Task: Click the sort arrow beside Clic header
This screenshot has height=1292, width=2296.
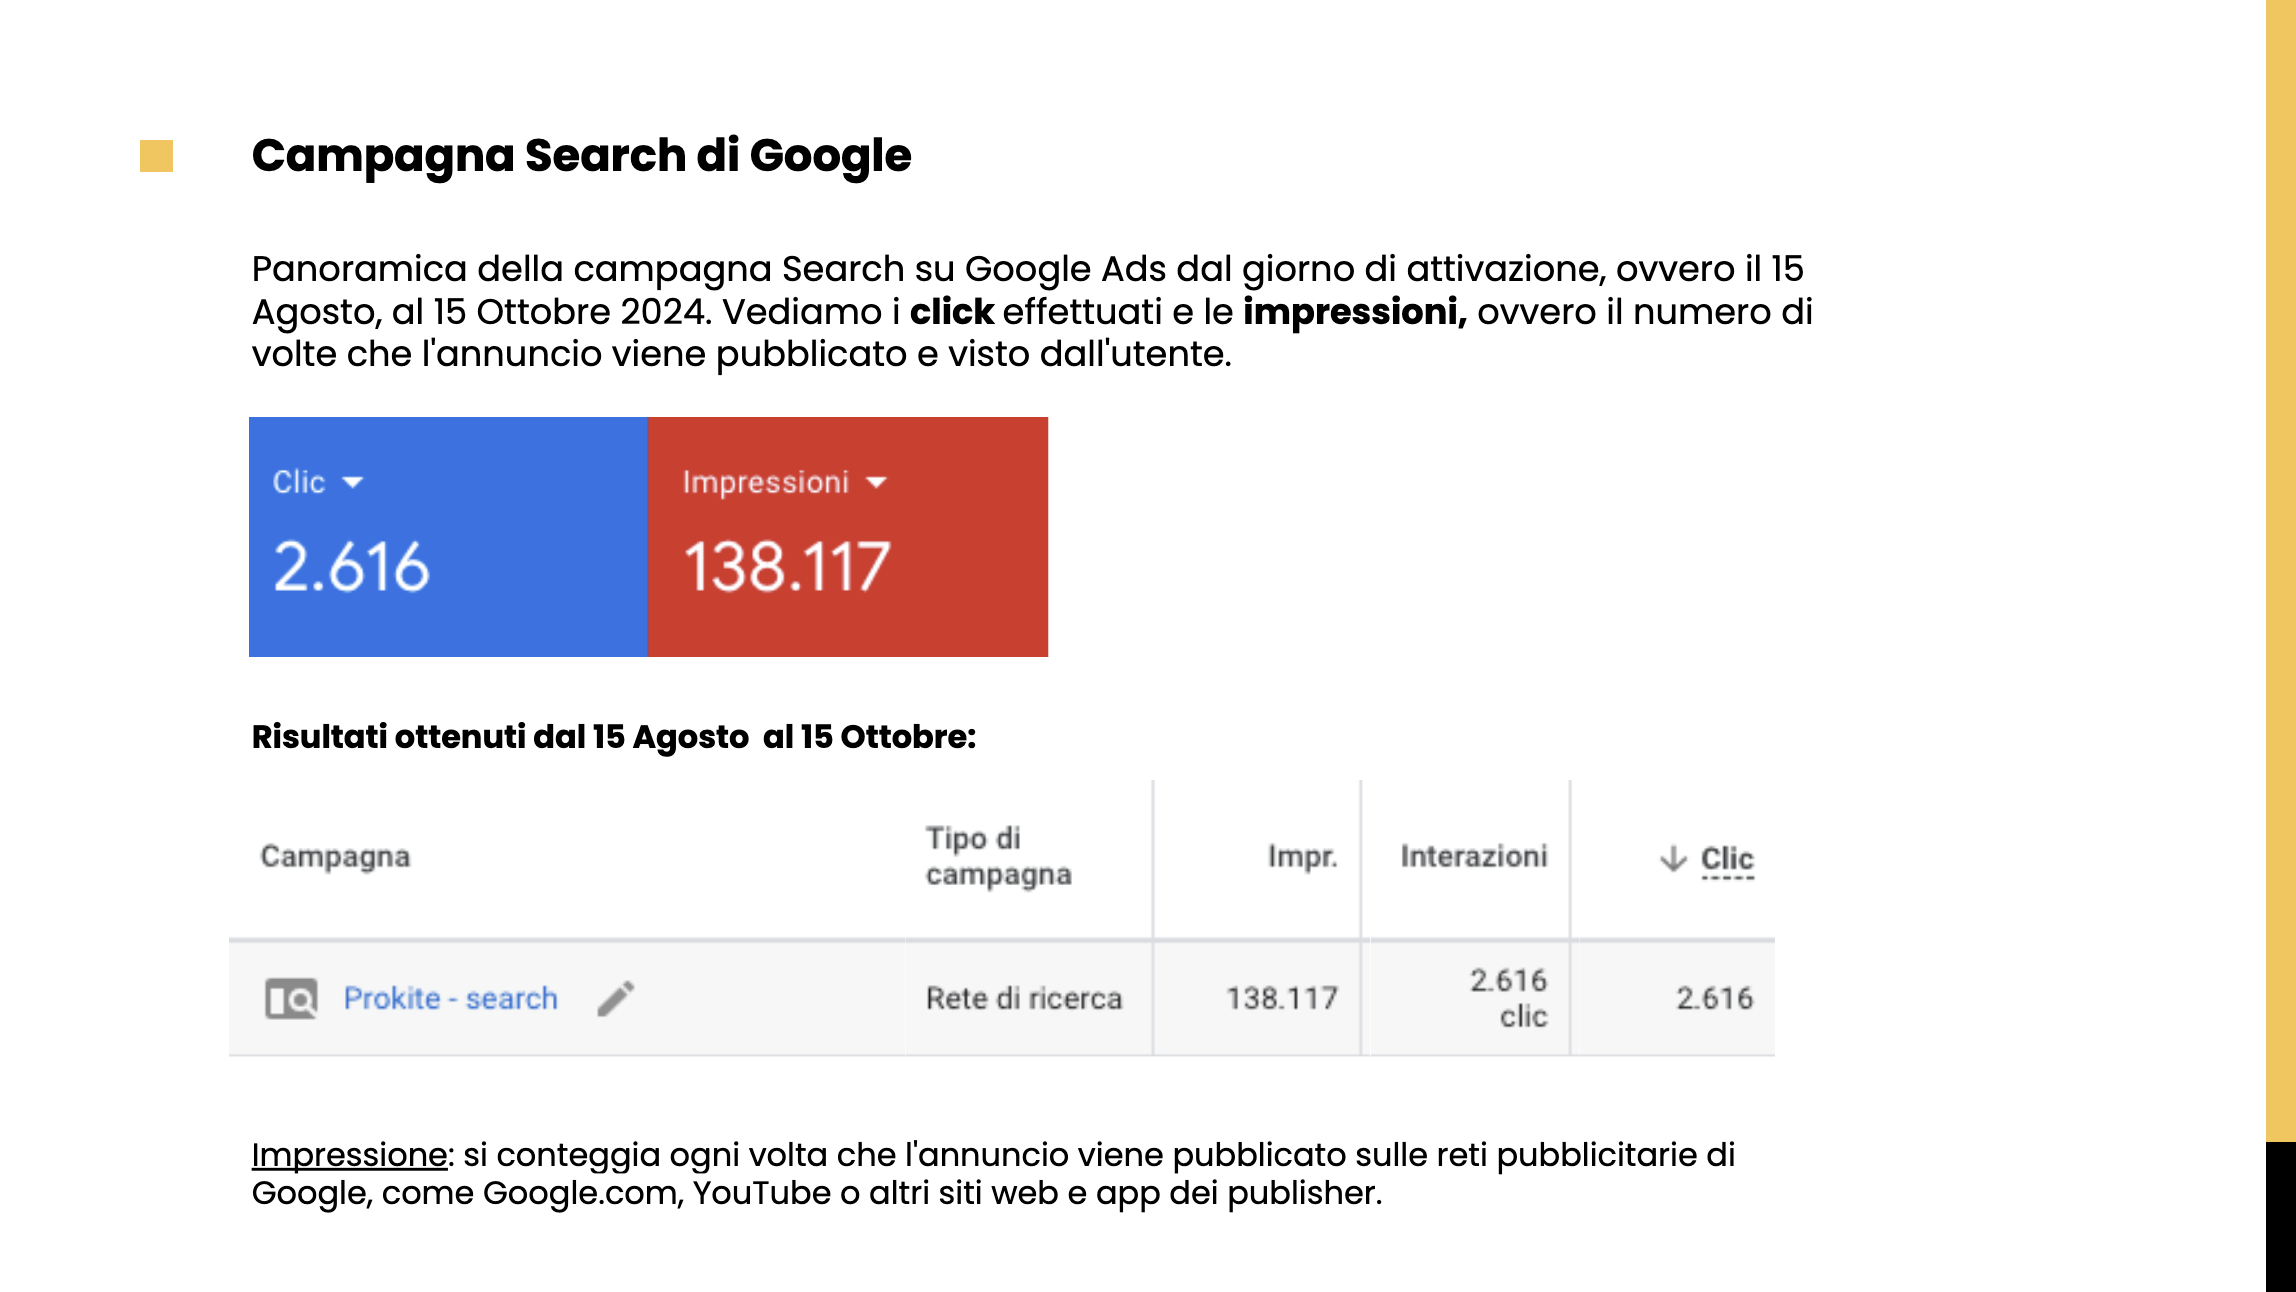Action: (1673, 858)
